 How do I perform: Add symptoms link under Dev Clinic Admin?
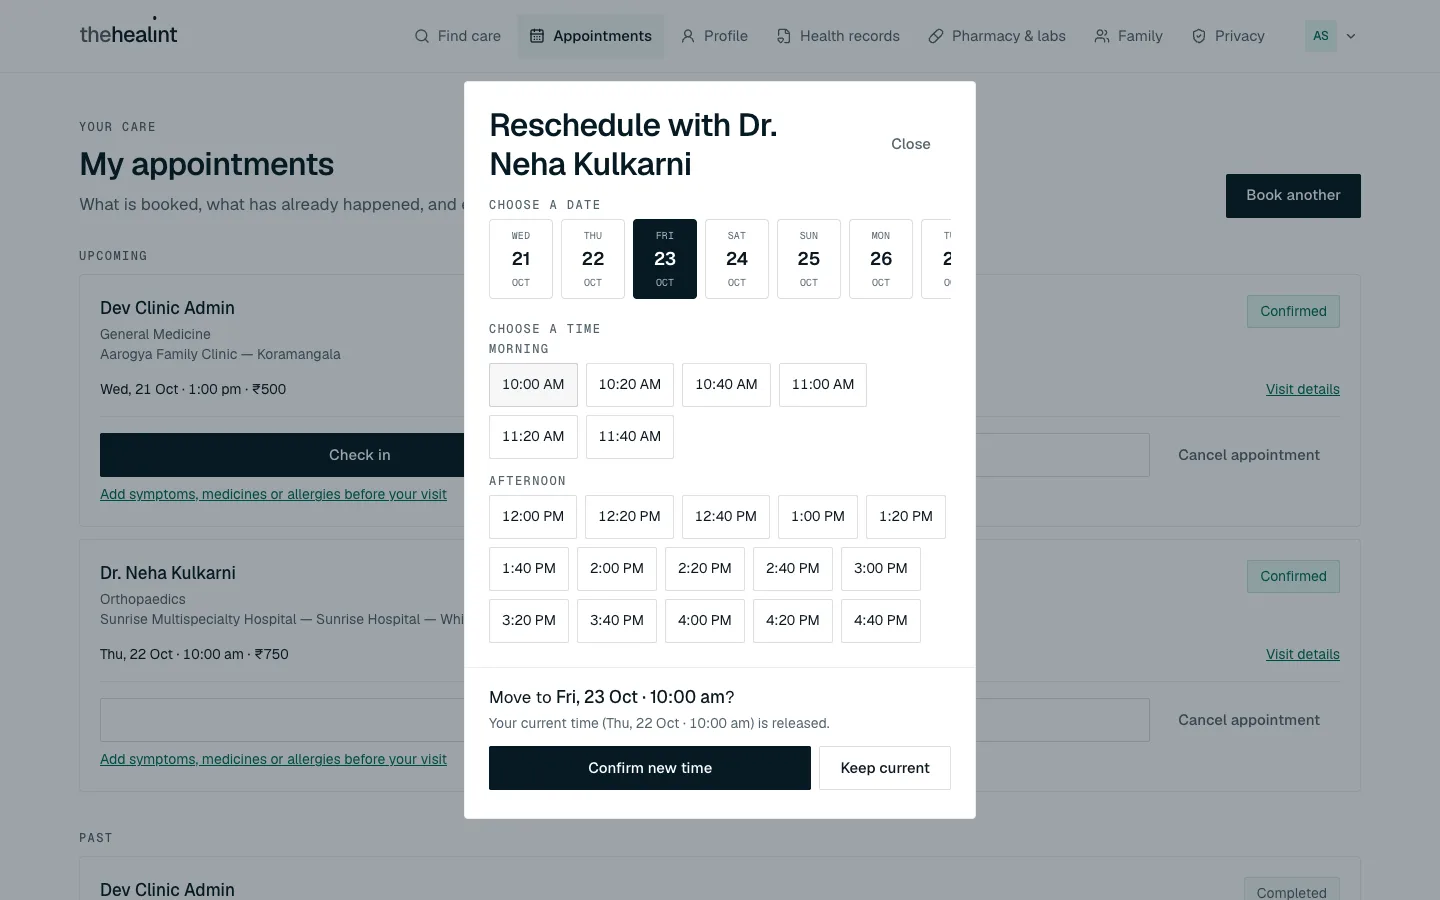pyautogui.click(x=273, y=494)
